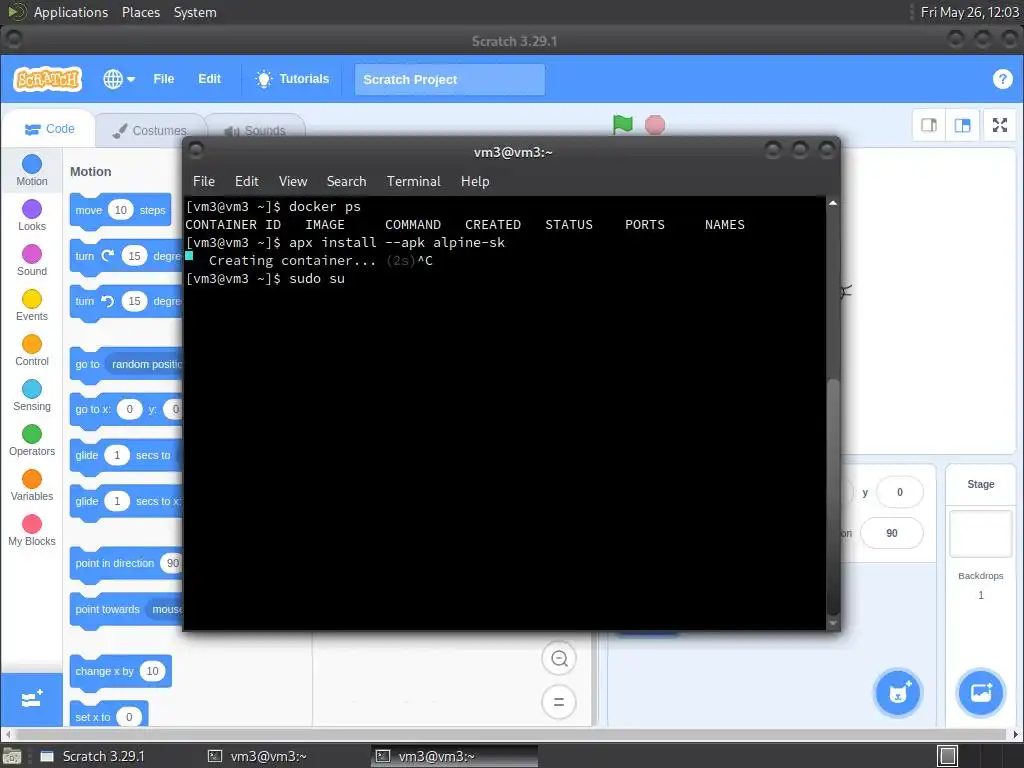Viewport: 1024px width, 768px height.
Task: Open the terminal Search menu
Action: click(346, 181)
